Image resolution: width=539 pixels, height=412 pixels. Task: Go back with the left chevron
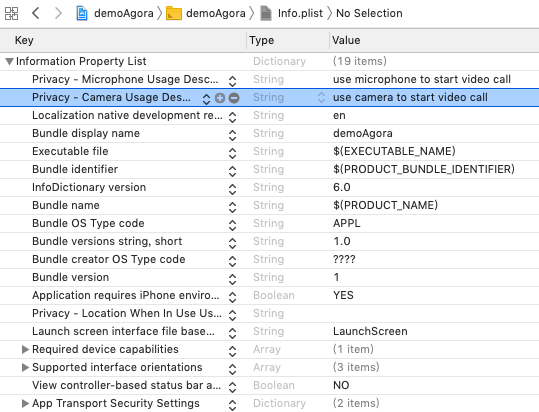pos(36,13)
